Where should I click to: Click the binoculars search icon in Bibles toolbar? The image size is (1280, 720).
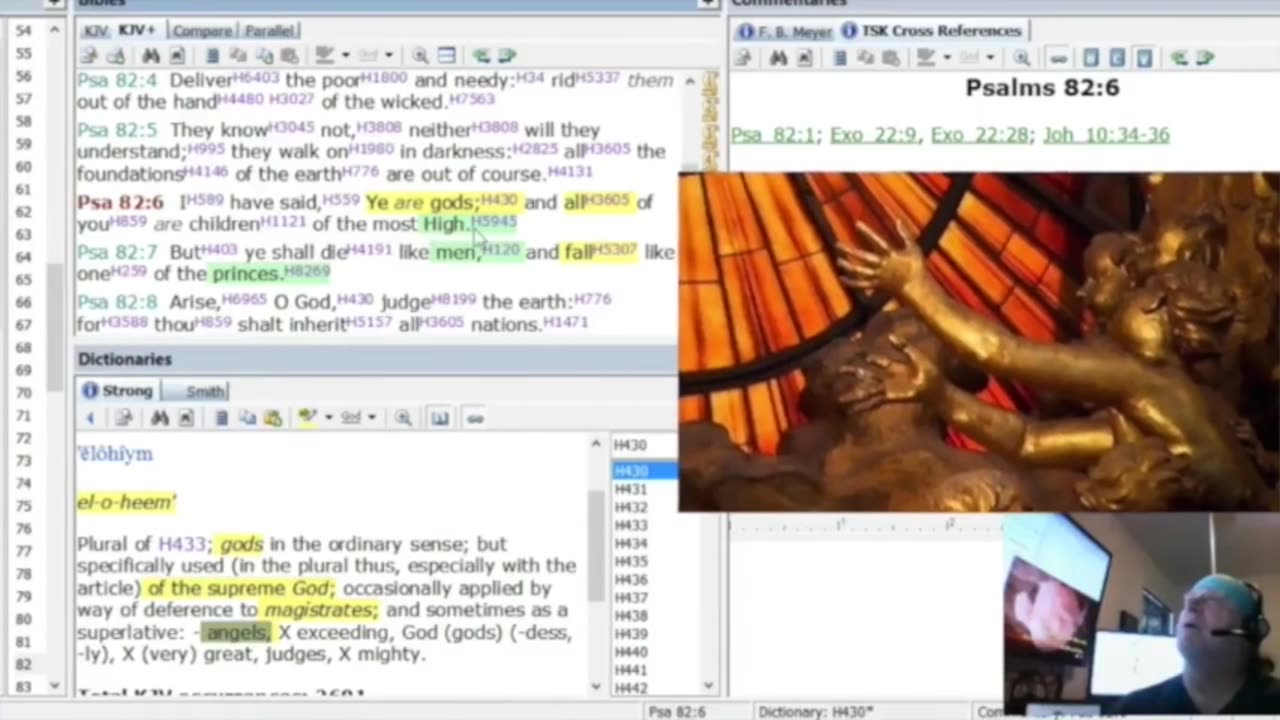tap(151, 56)
